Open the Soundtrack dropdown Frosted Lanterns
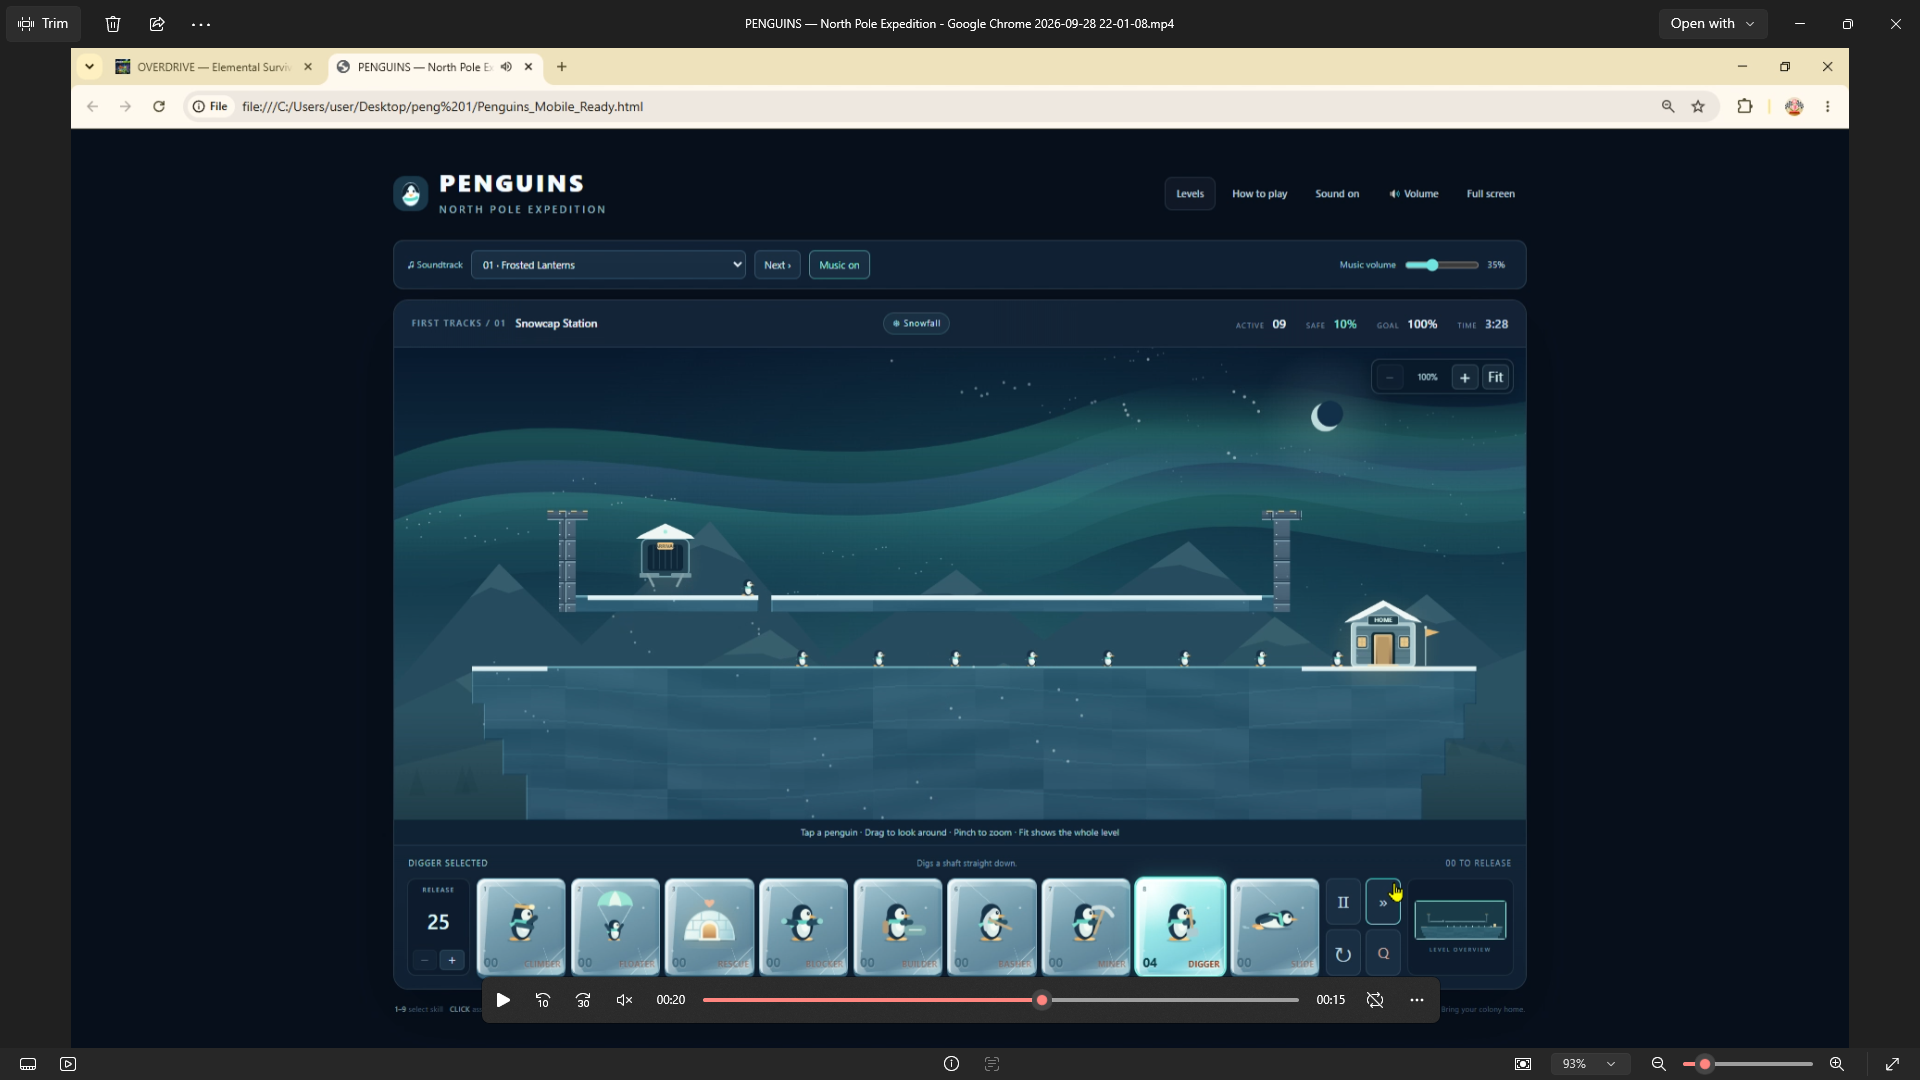Screen dimensions: 1920x1080 coord(608,265)
